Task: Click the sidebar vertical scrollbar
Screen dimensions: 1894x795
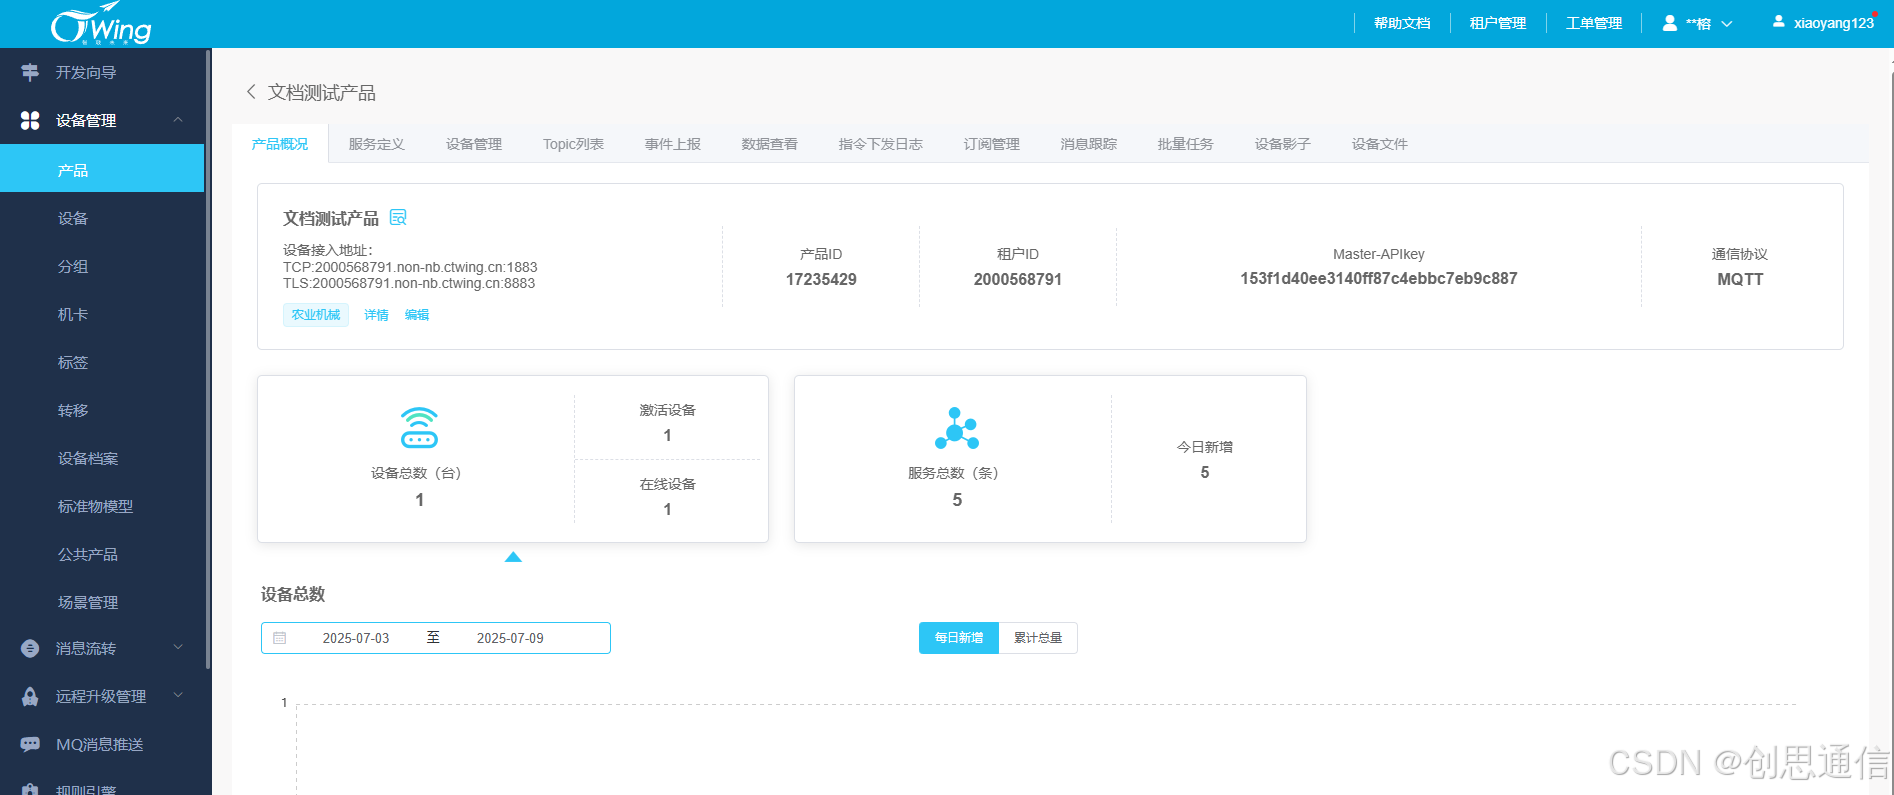Action: 208,360
